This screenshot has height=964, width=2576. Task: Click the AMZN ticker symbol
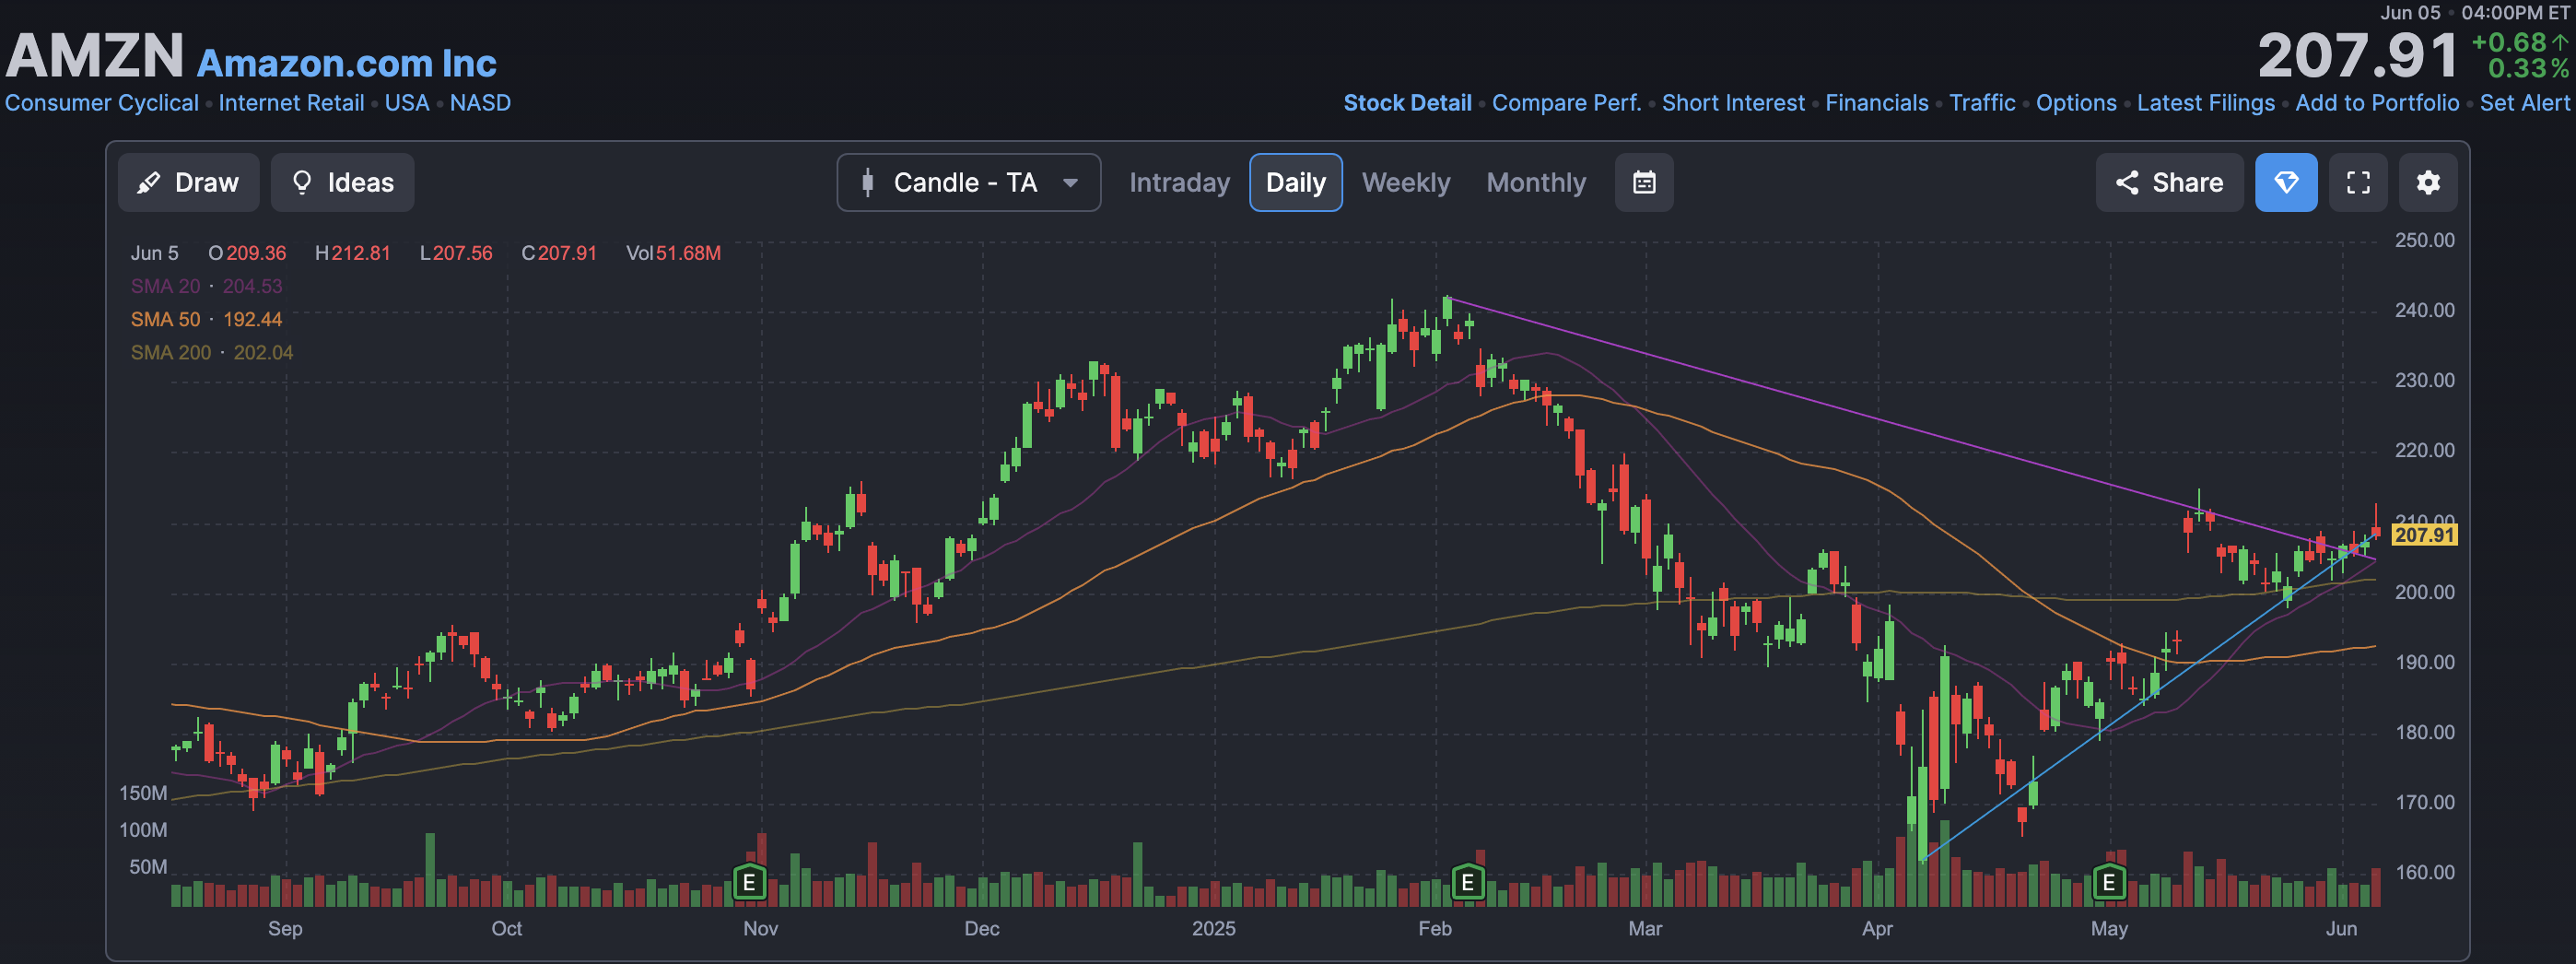(x=95, y=54)
